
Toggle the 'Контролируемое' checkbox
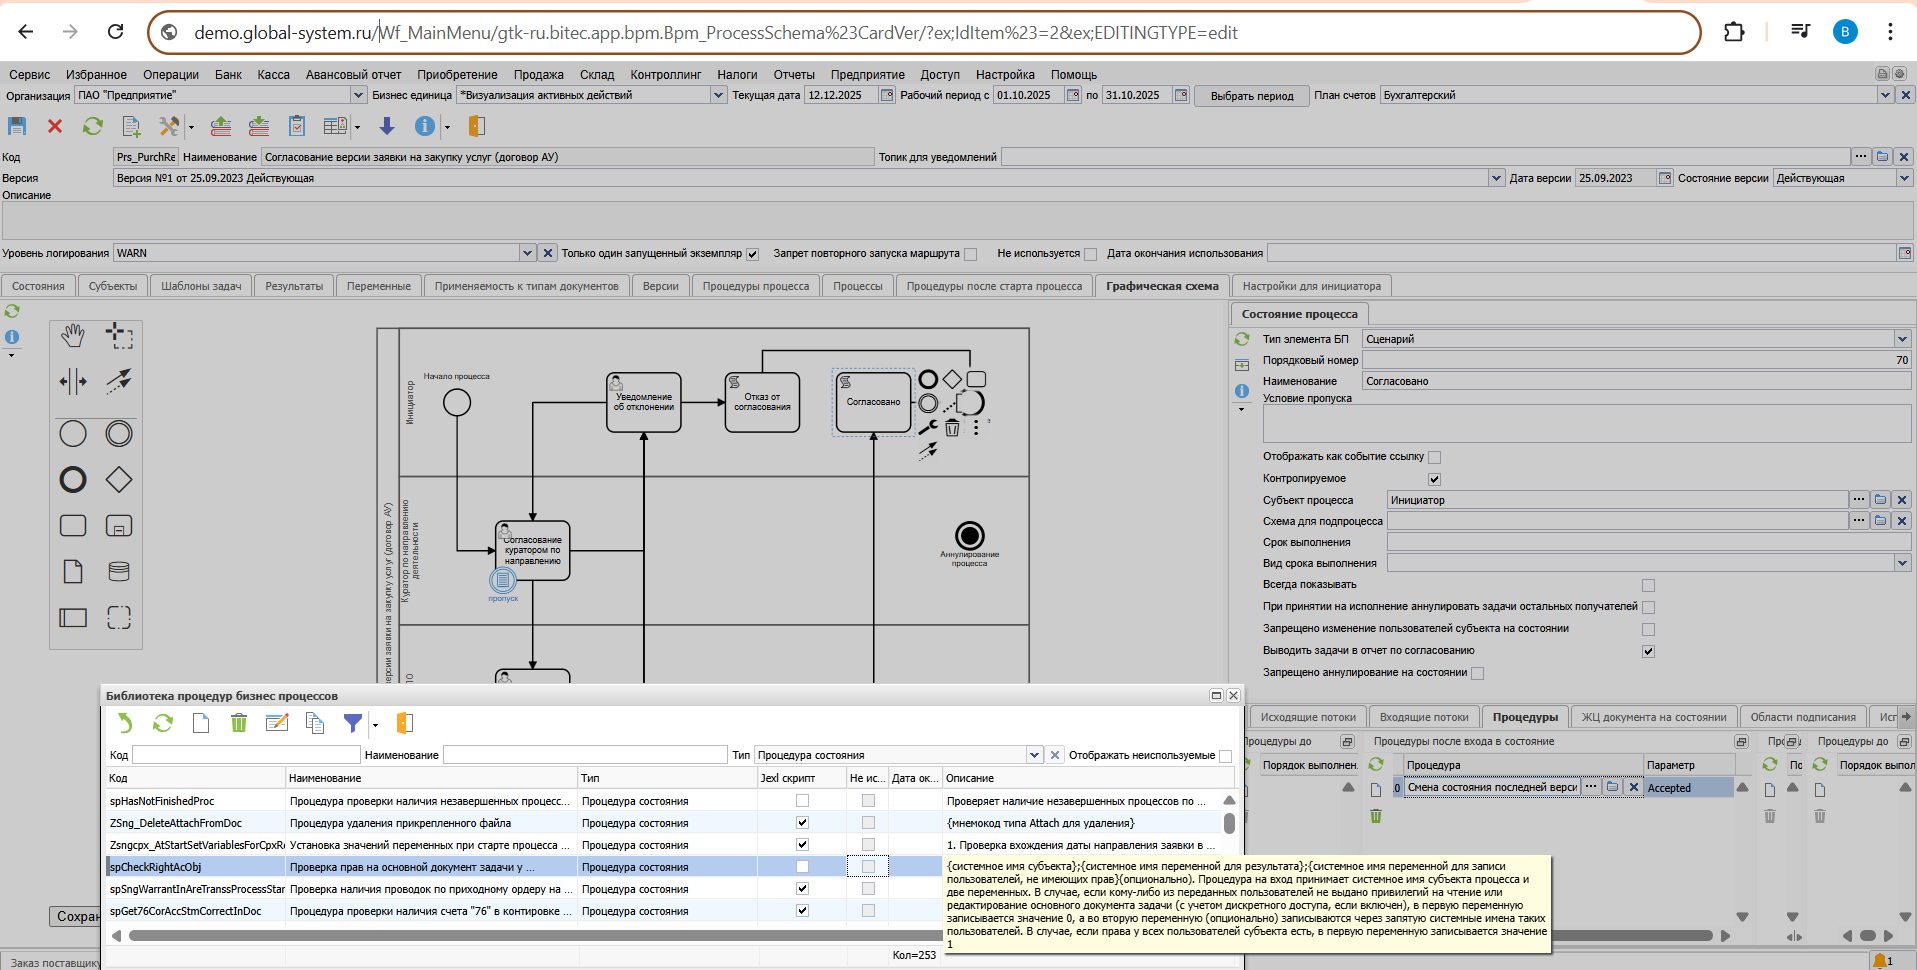[1434, 479]
